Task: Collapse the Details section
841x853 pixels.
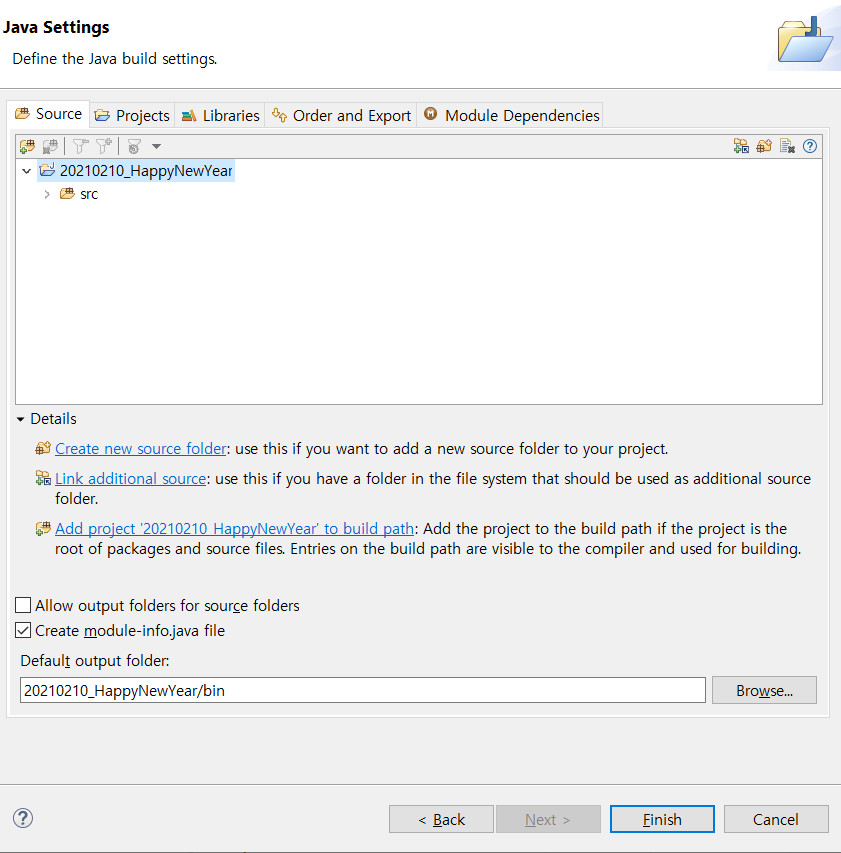Action: 22,418
